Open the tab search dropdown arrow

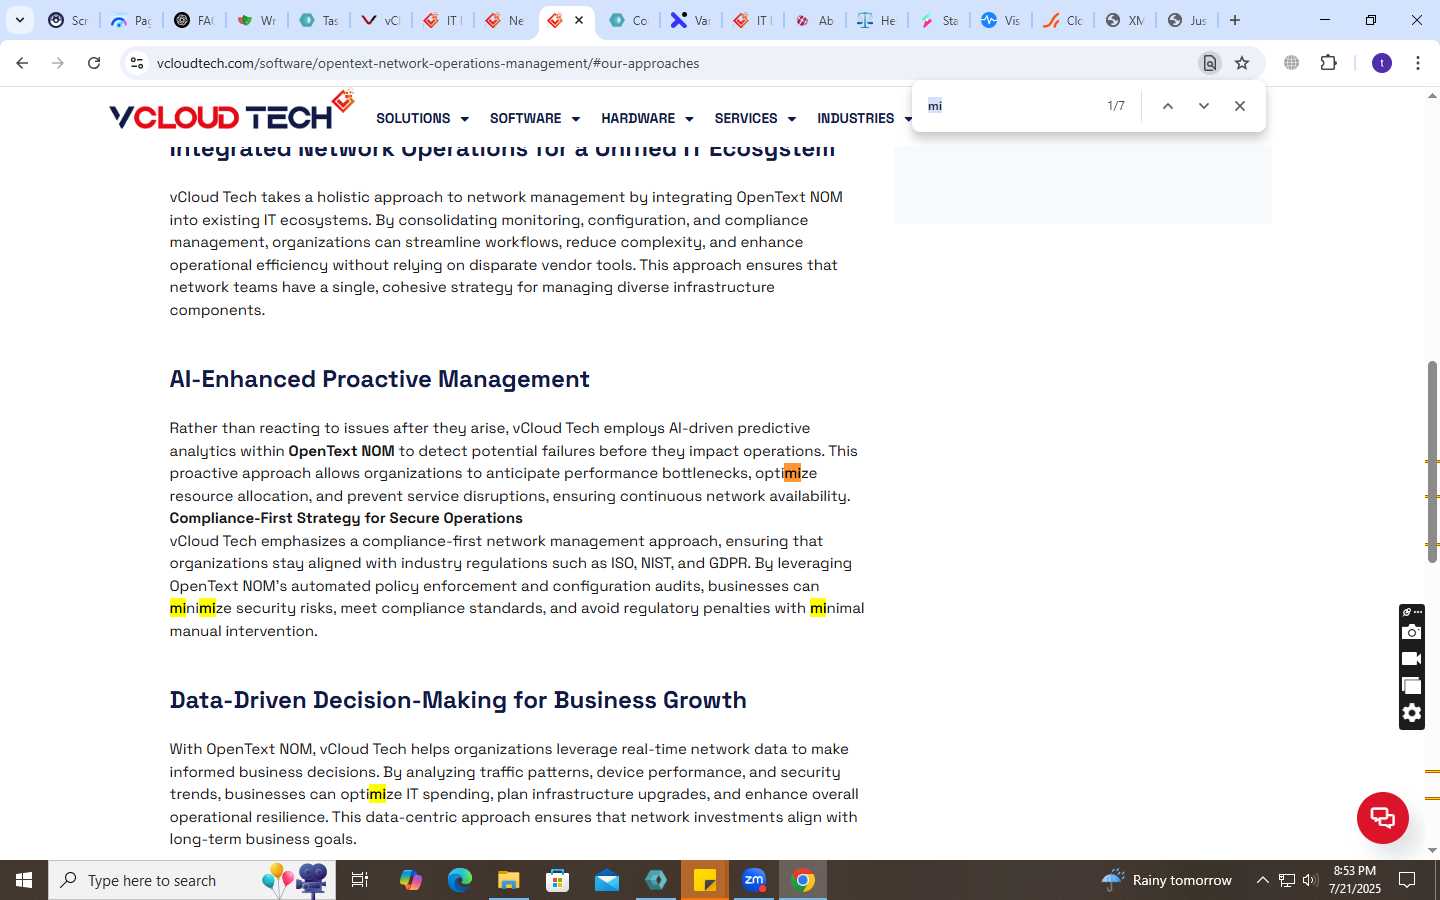pos(19,20)
